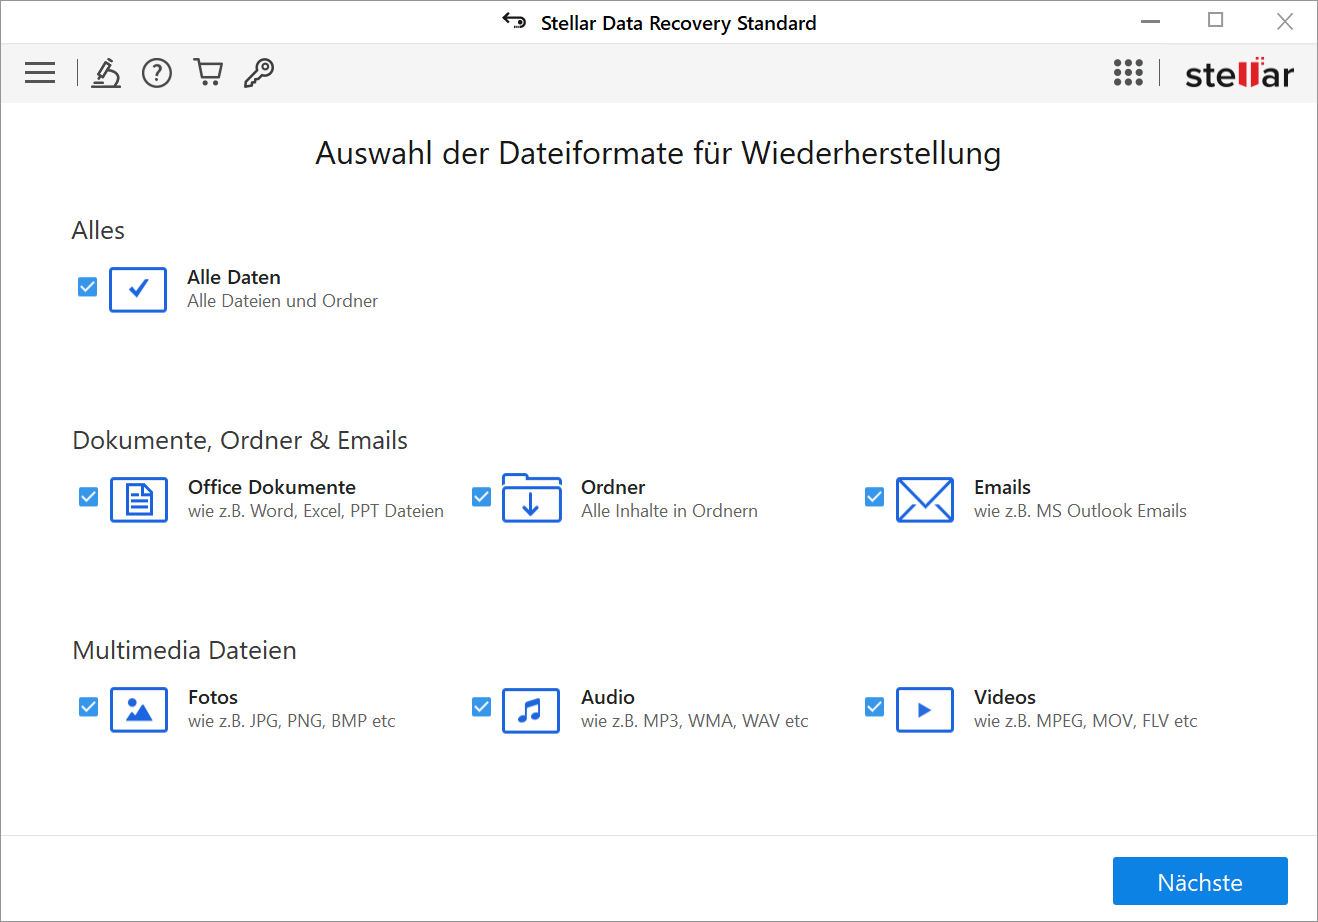Toggle the Office Dokumente checkbox

tap(88, 497)
